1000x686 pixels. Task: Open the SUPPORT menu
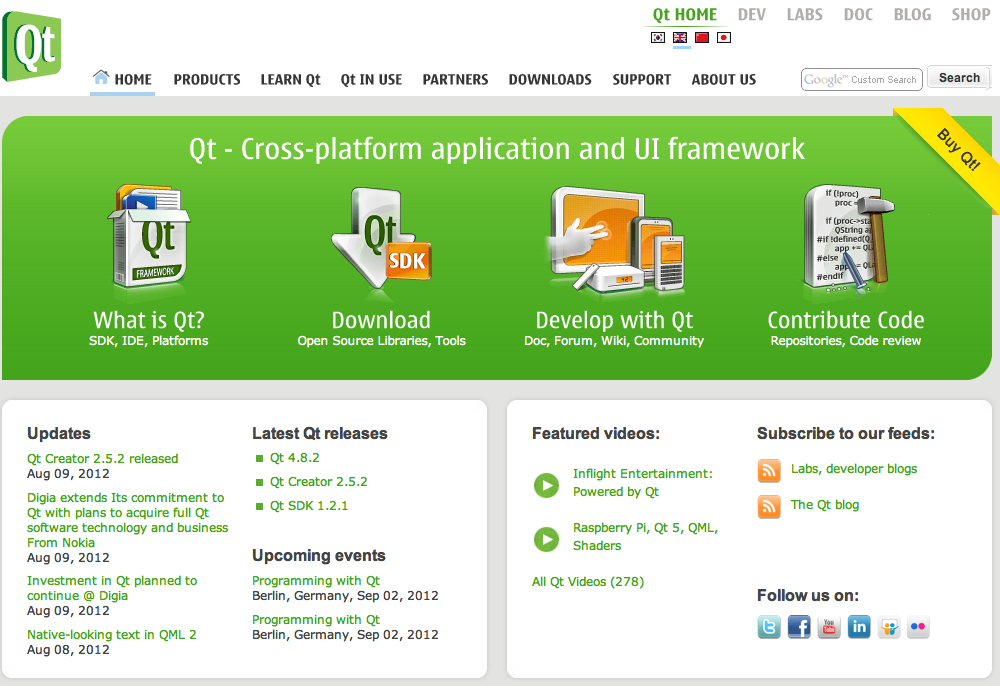642,80
